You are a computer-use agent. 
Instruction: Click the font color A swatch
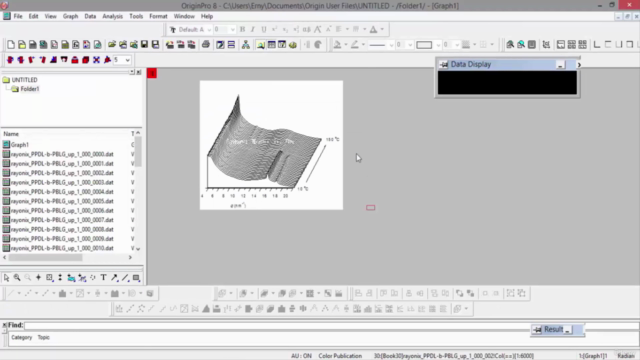(373, 29)
